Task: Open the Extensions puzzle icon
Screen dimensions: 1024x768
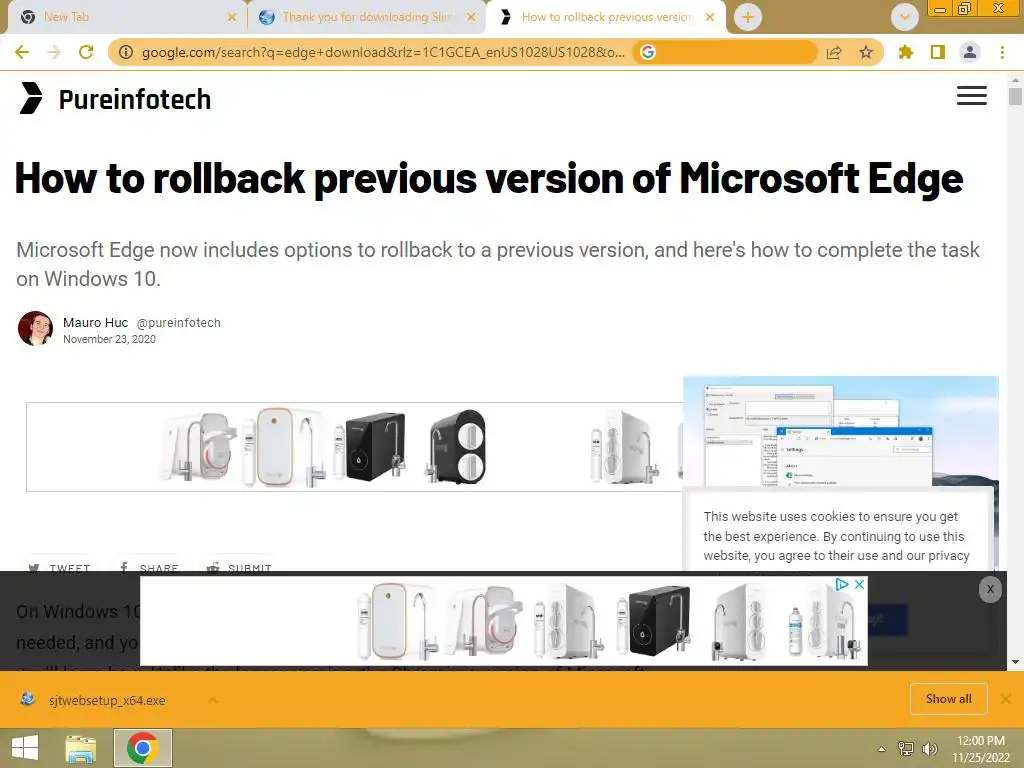Action: point(905,52)
